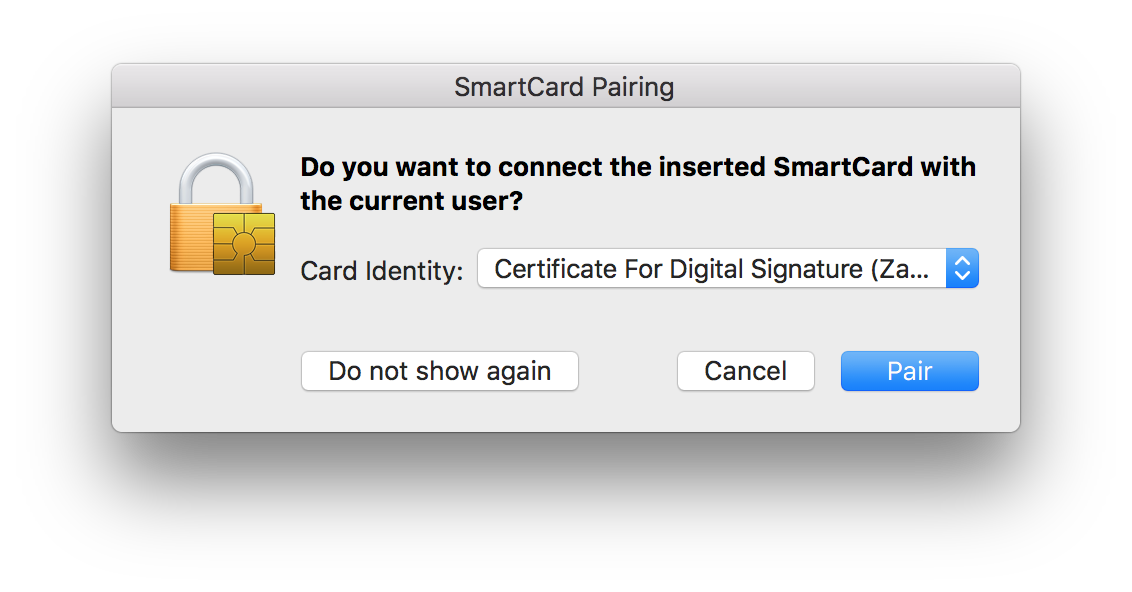Click the SmartCard Pairing title bar
The image size is (1132, 592).
[x=565, y=86]
